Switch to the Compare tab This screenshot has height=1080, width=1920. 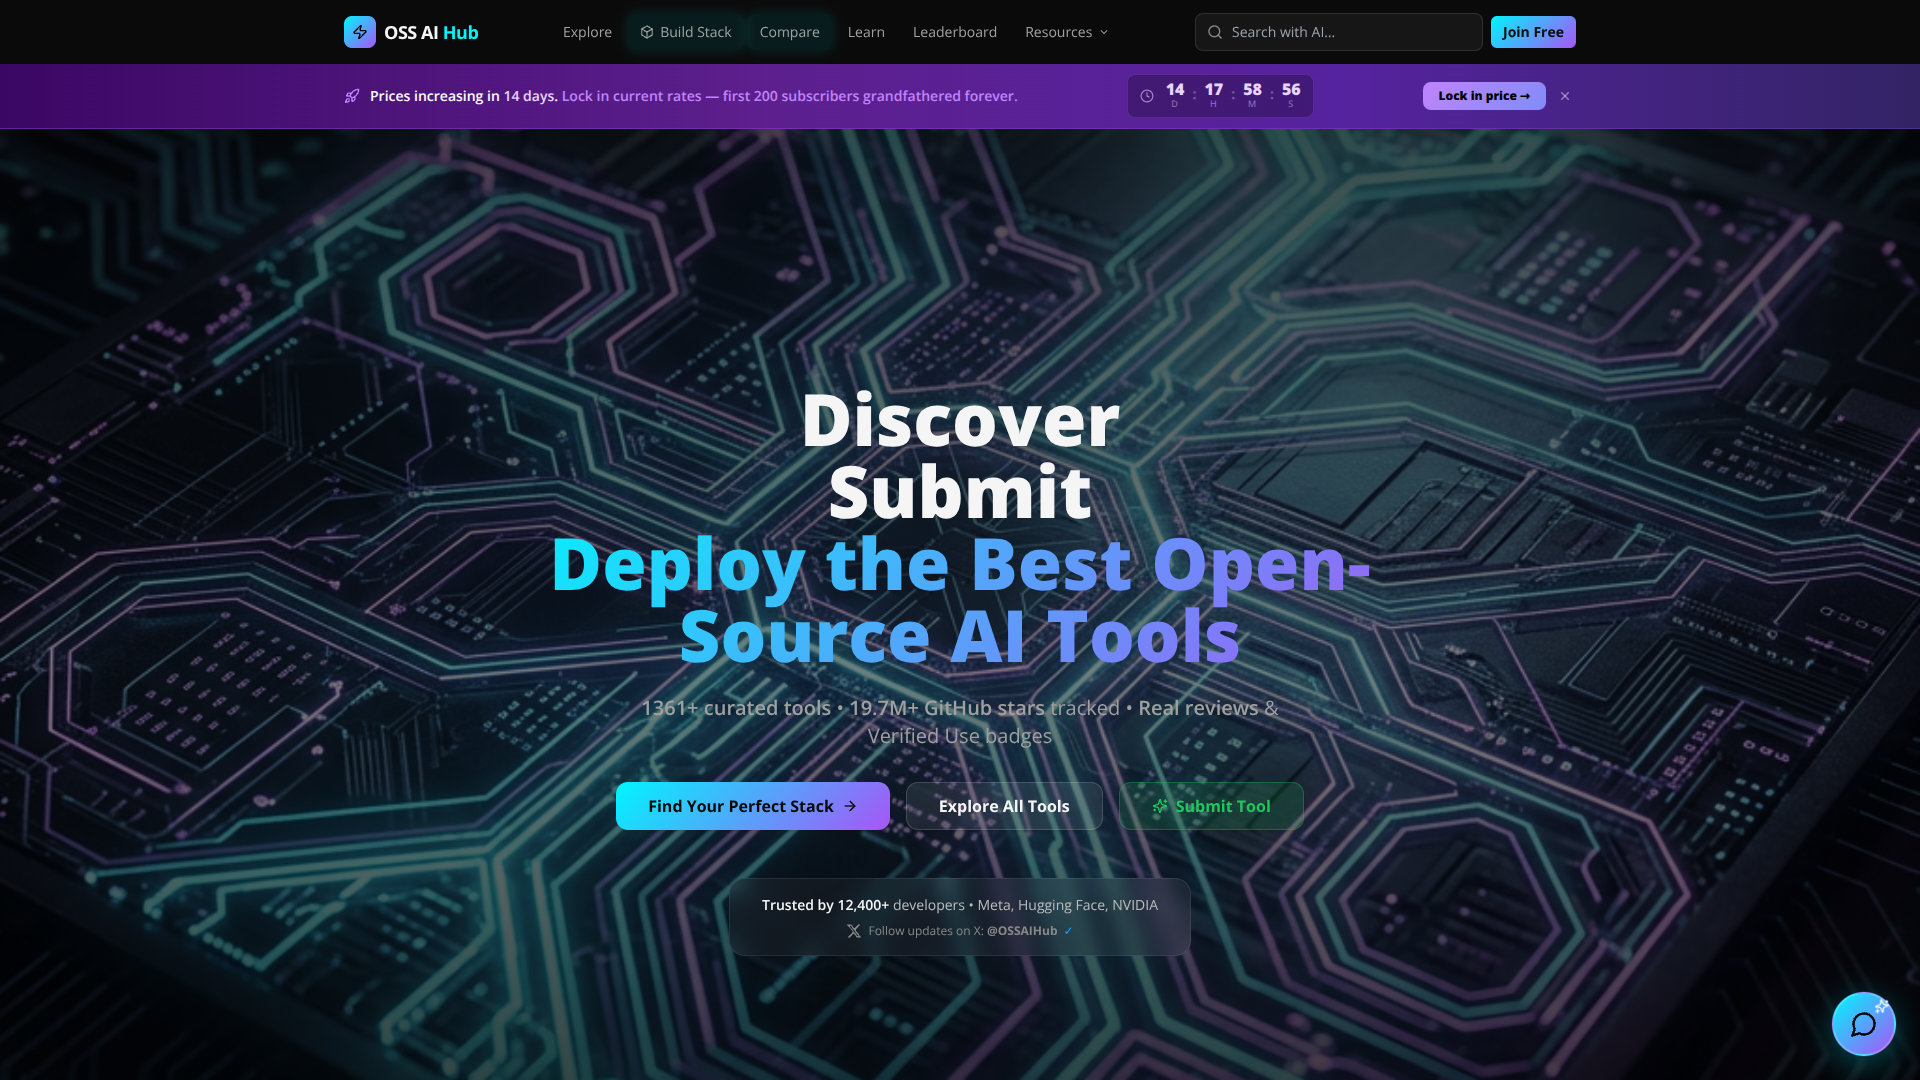(790, 31)
